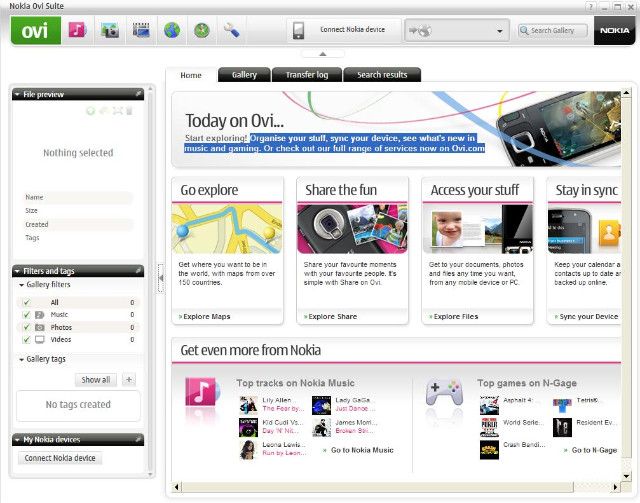The height and width of the screenshot is (503, 640).
Task: Click the horizontal scrollbar right arrow
Action: [x=616, y=487]
